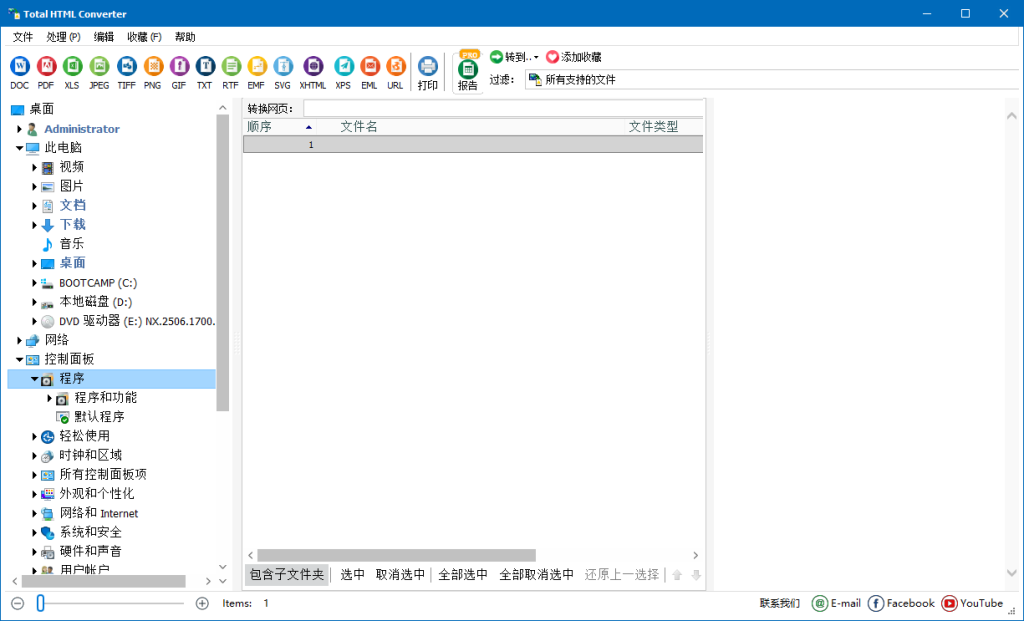Click the 选中 button
The height and width of the screenshot is (621, 1024).
pyautogui.click(x=353, y=575)
